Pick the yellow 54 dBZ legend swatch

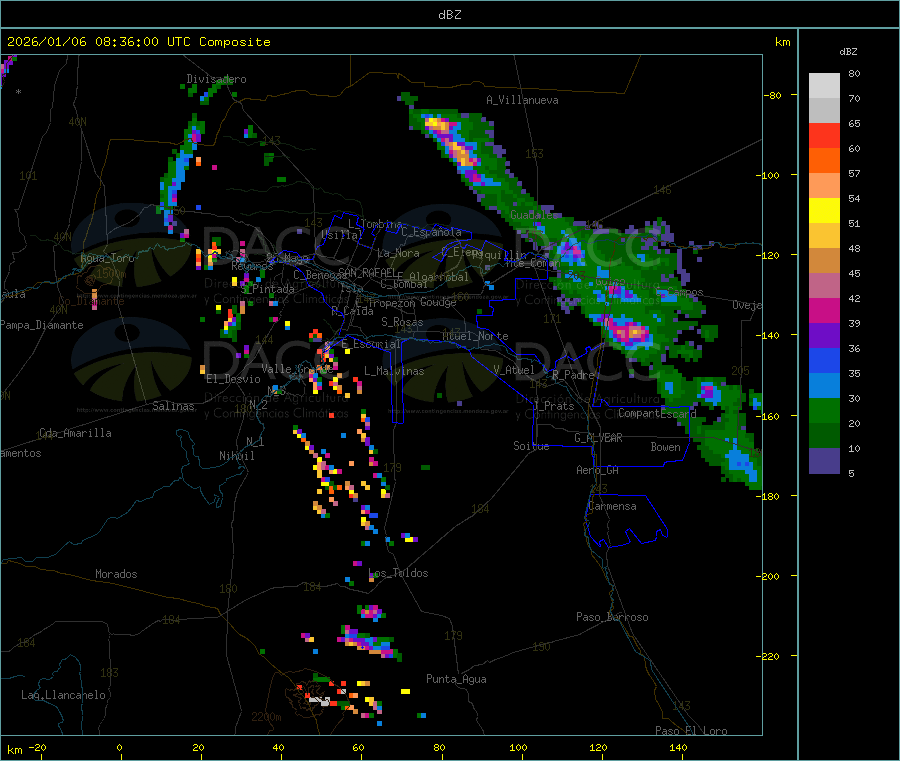[824, 211]
